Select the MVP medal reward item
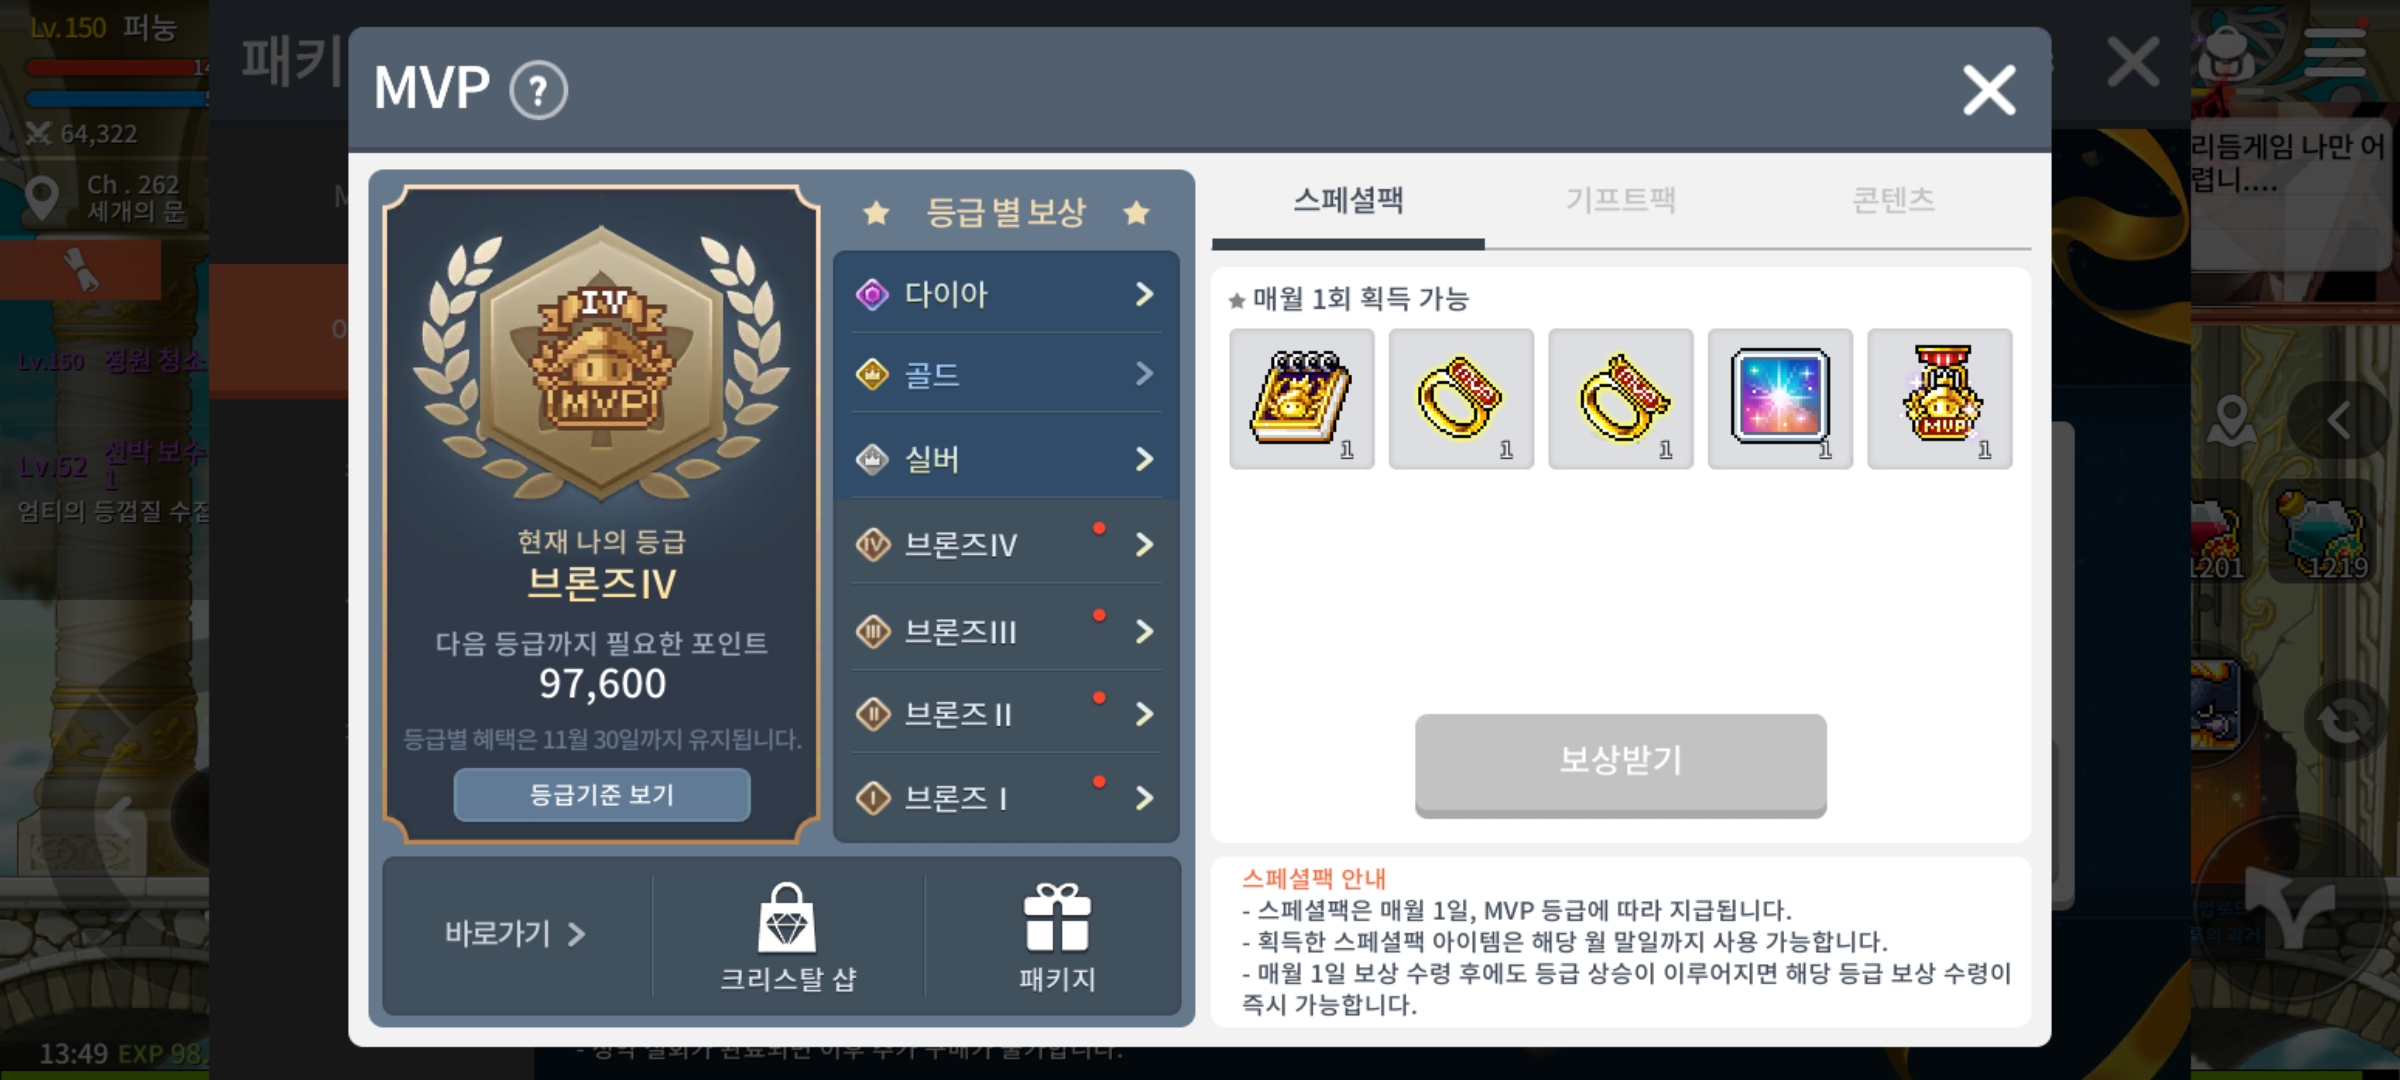2400x1080 pixels. click(1940, 398)
